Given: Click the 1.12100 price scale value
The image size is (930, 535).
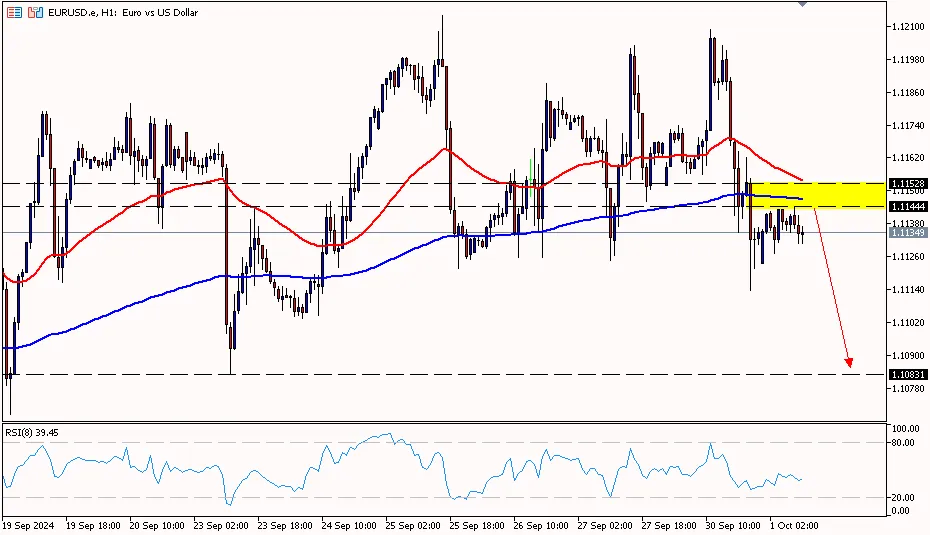Looking at the screenshot, I should pyautogui.click(x=908, y=27).
